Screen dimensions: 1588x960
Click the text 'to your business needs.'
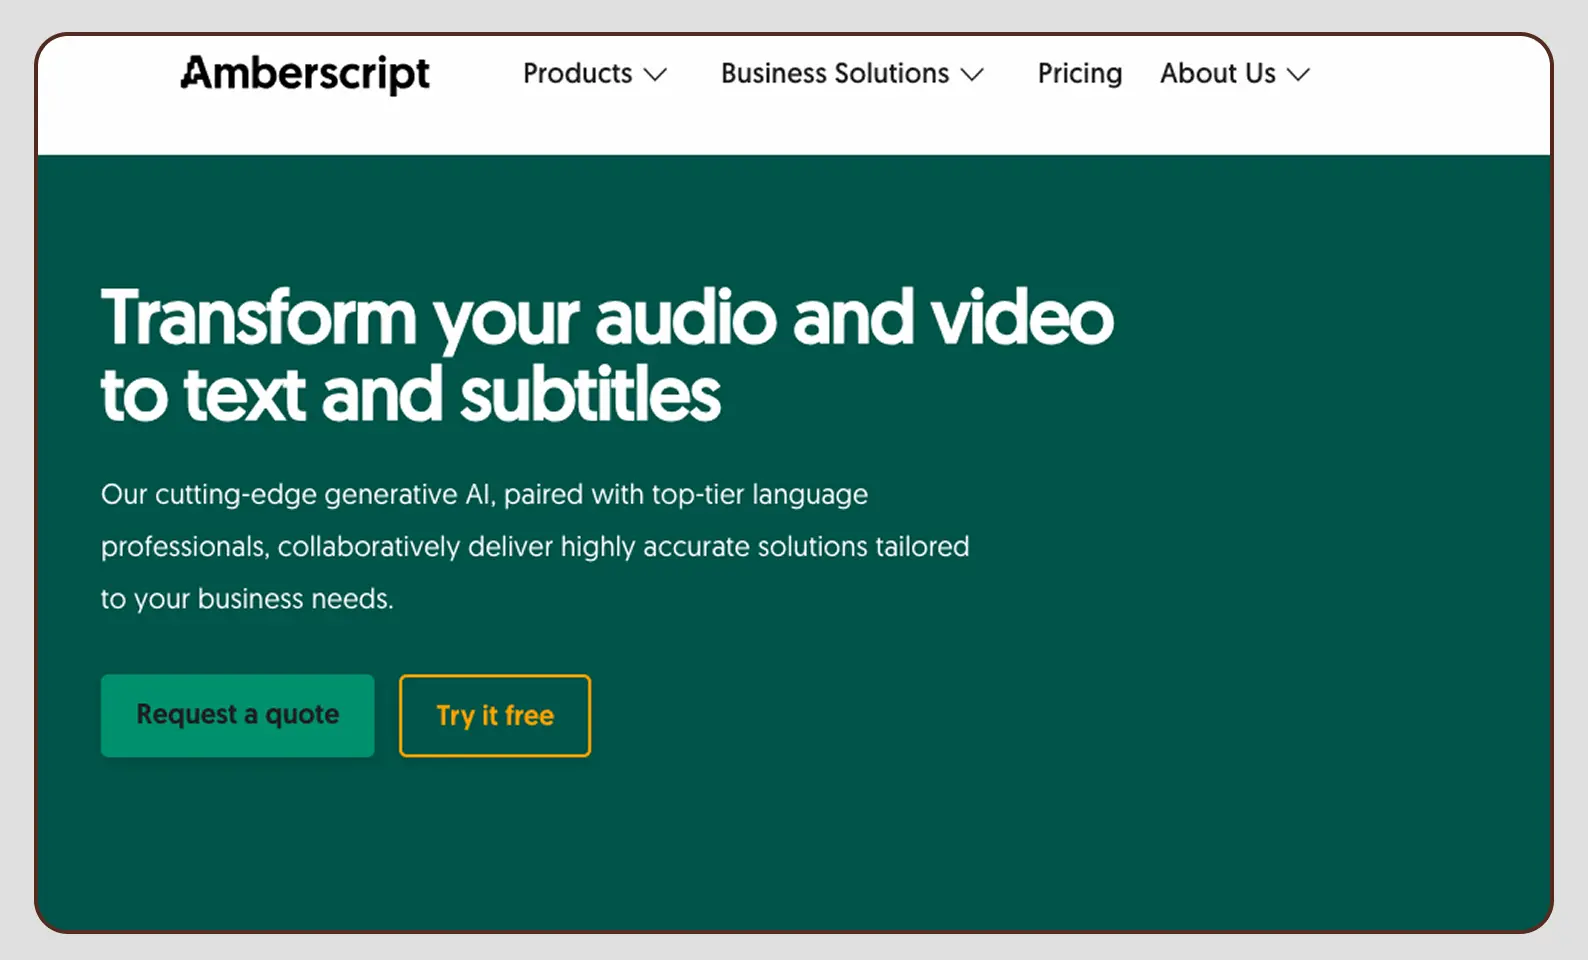pos(247,599)
